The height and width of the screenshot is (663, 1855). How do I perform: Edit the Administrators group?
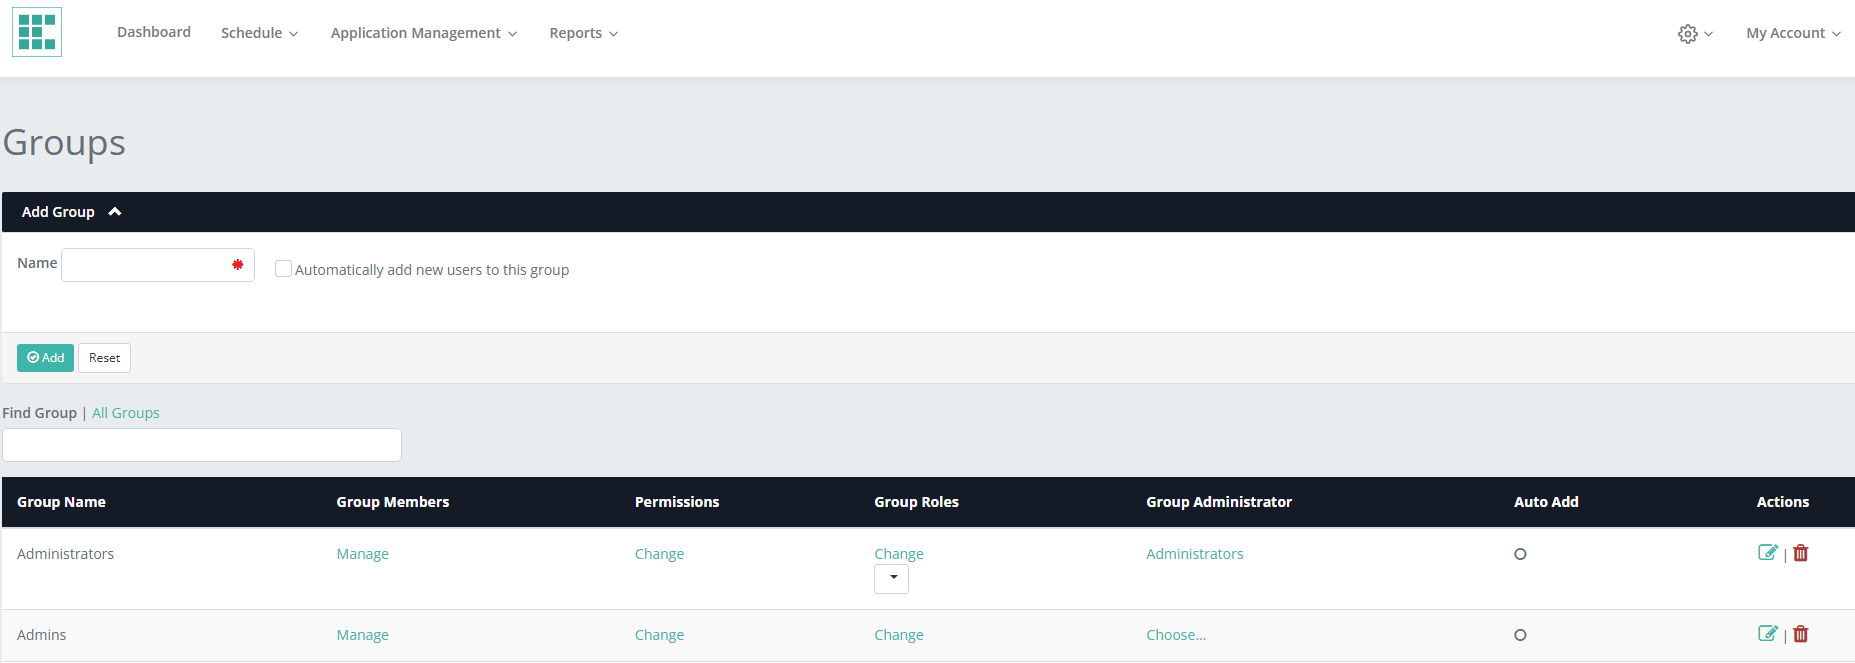[x=1767, y=553]
